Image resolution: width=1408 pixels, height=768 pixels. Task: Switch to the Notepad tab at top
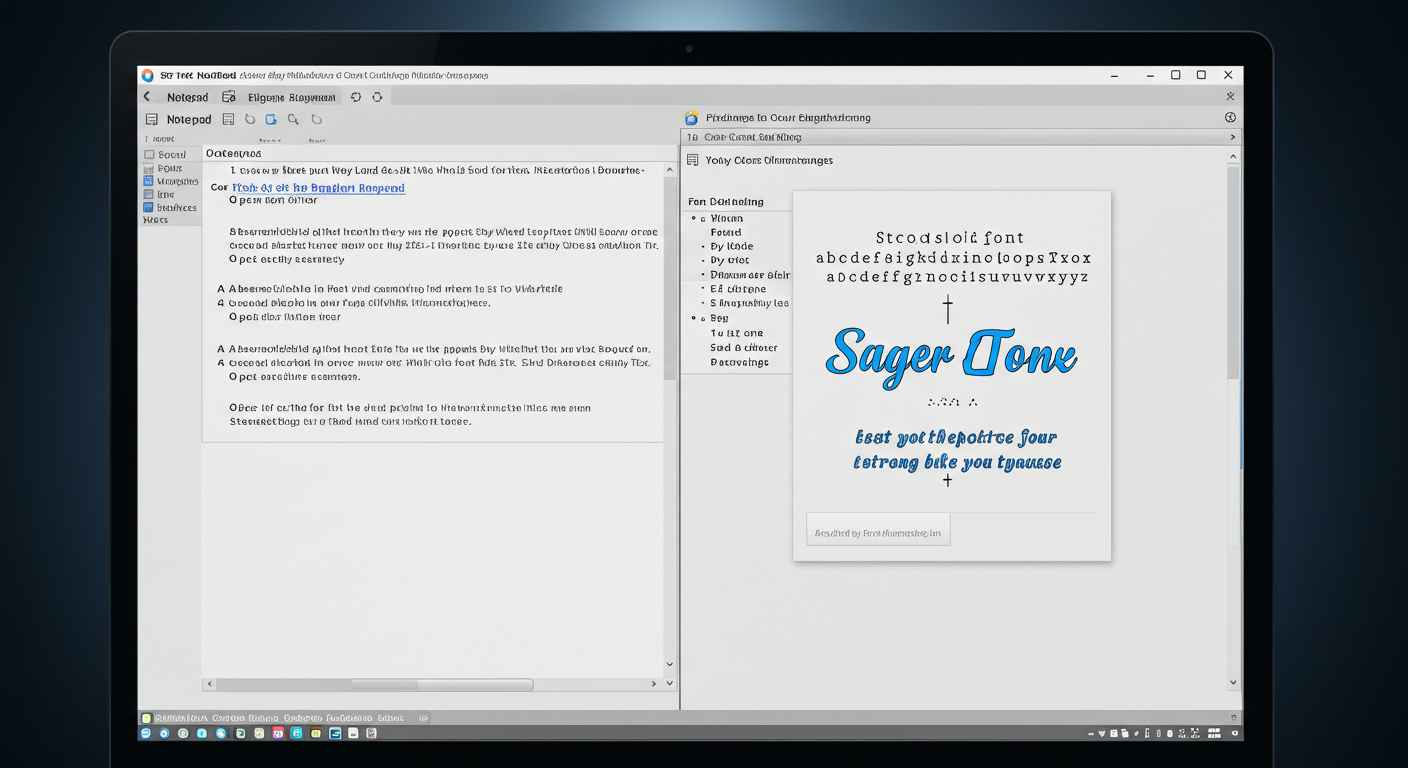(x=188, y=97)
